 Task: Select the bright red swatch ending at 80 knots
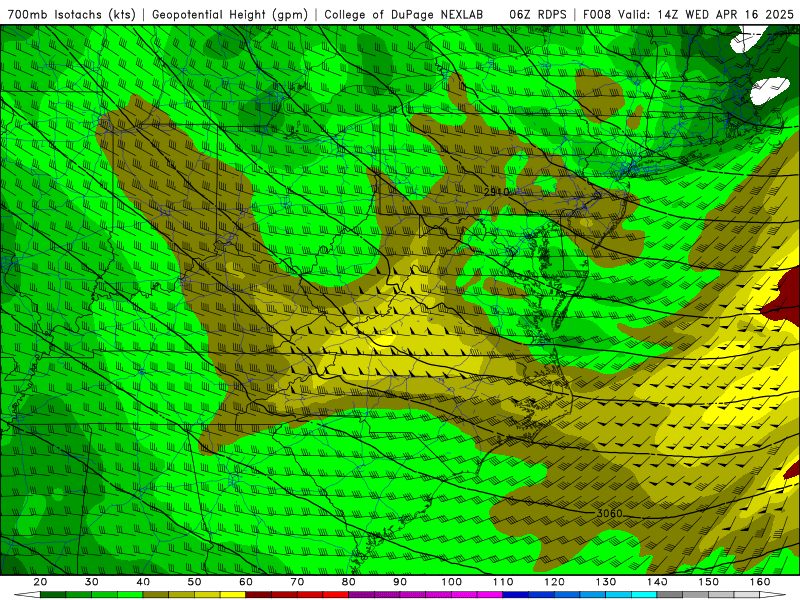point(336,594)
